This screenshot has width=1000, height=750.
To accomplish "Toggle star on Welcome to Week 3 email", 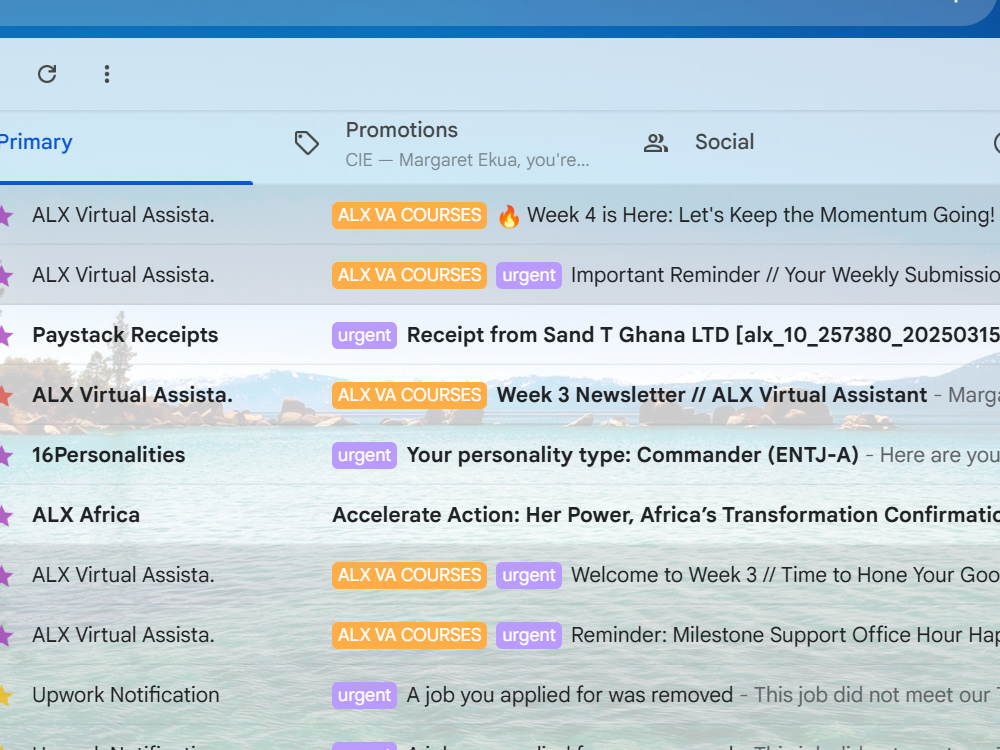I will click(x=5, y=575).
